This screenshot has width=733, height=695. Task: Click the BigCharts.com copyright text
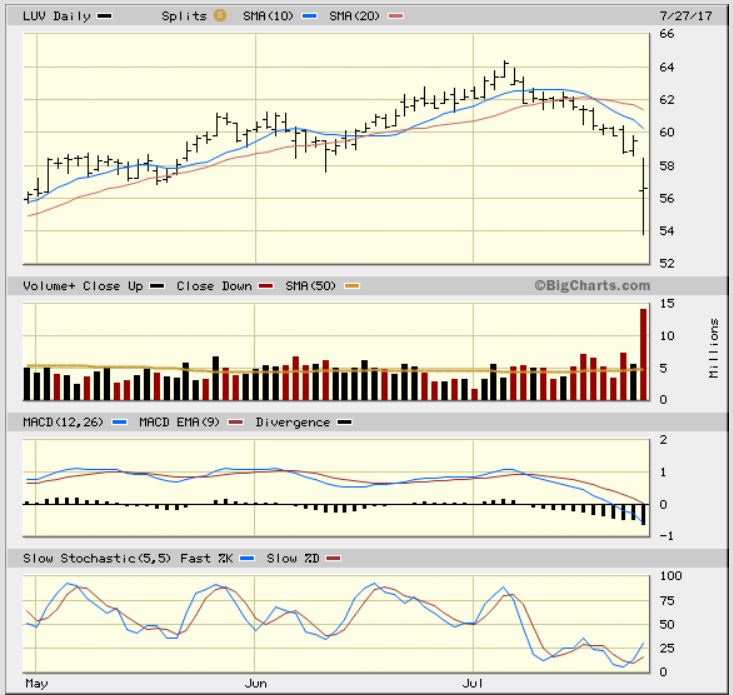click(x=592, y=286)
